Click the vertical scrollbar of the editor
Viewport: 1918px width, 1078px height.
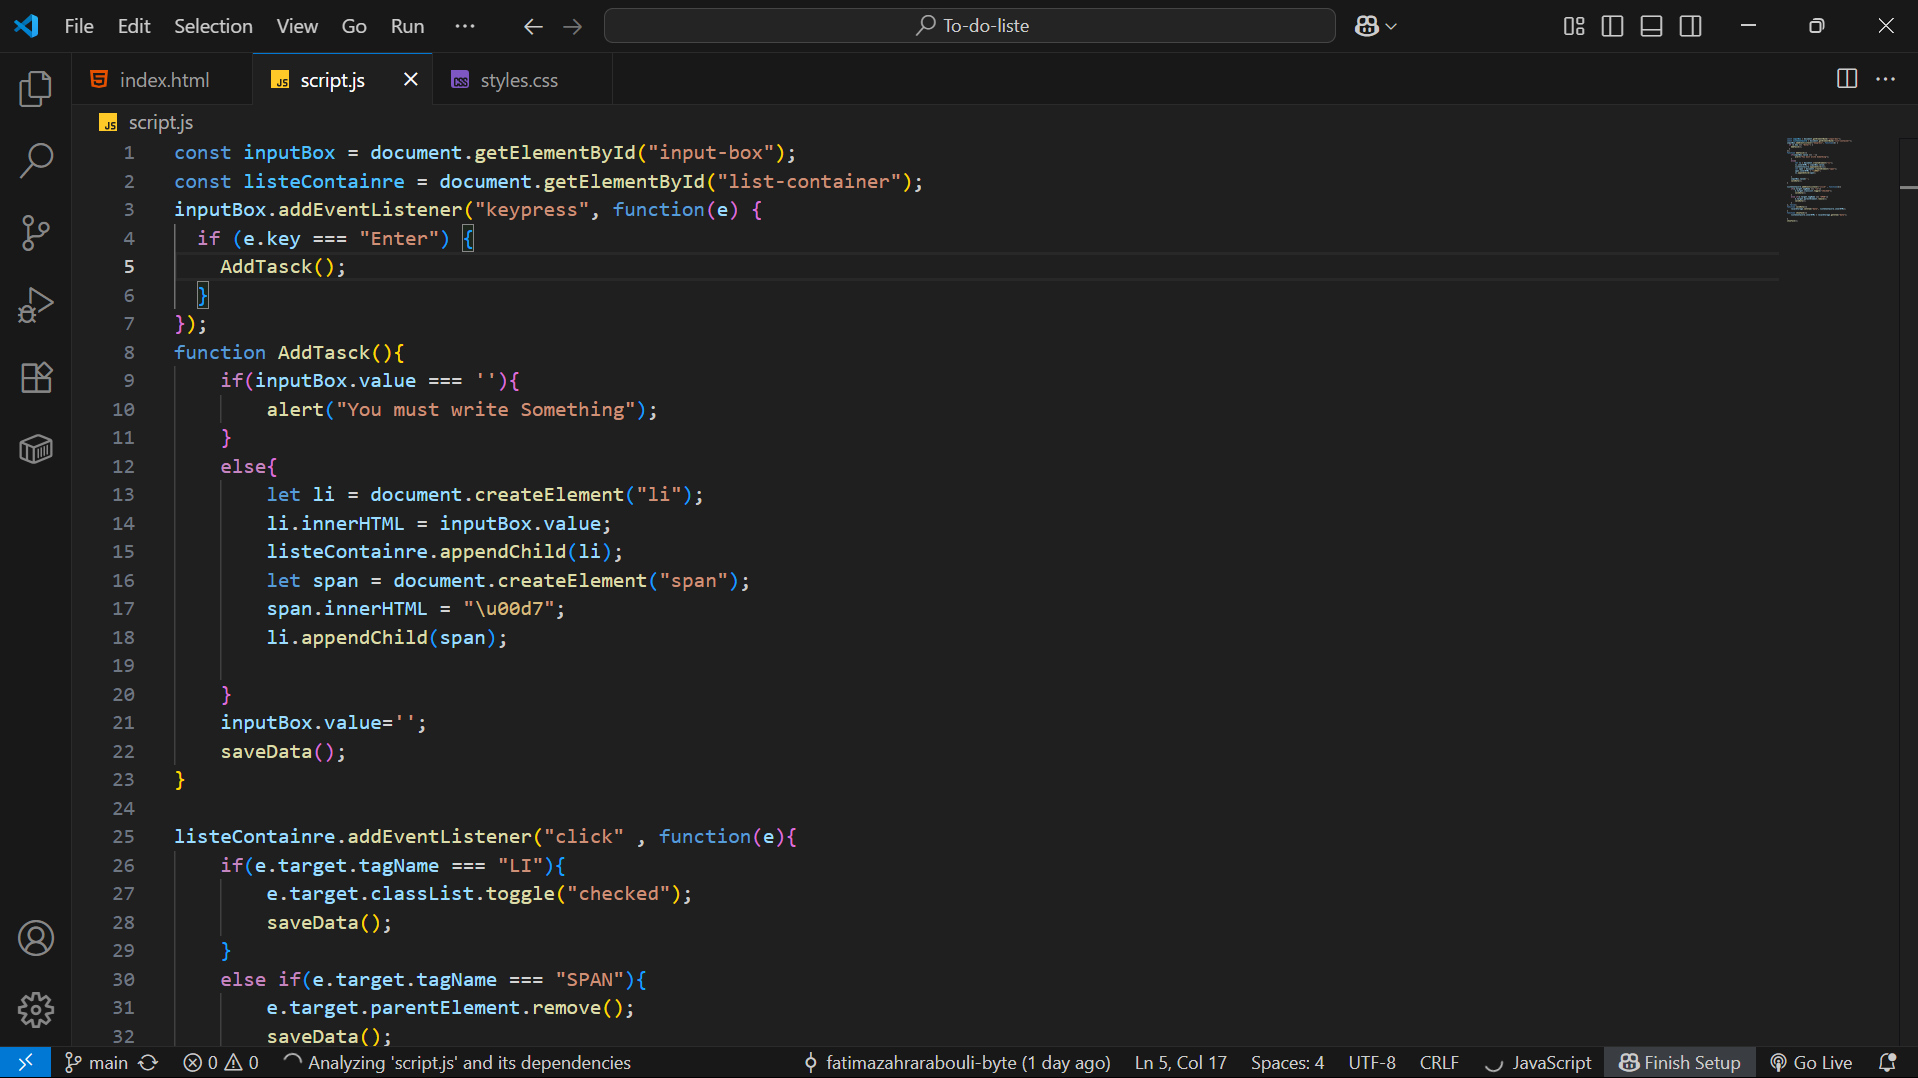pyautogui.click(x=1908, y=590)
